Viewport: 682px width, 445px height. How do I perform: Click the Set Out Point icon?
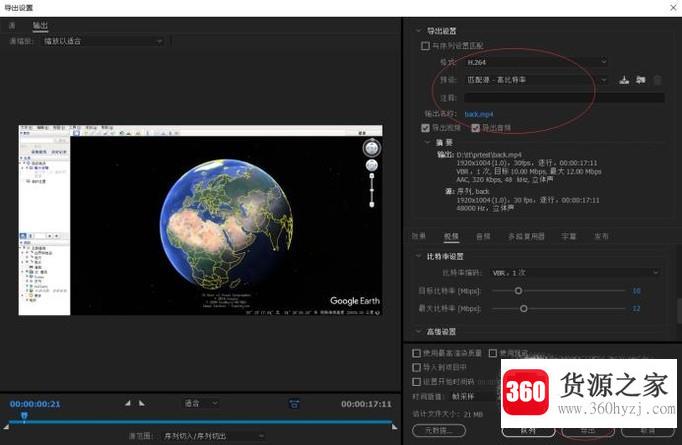click(141, 403)
